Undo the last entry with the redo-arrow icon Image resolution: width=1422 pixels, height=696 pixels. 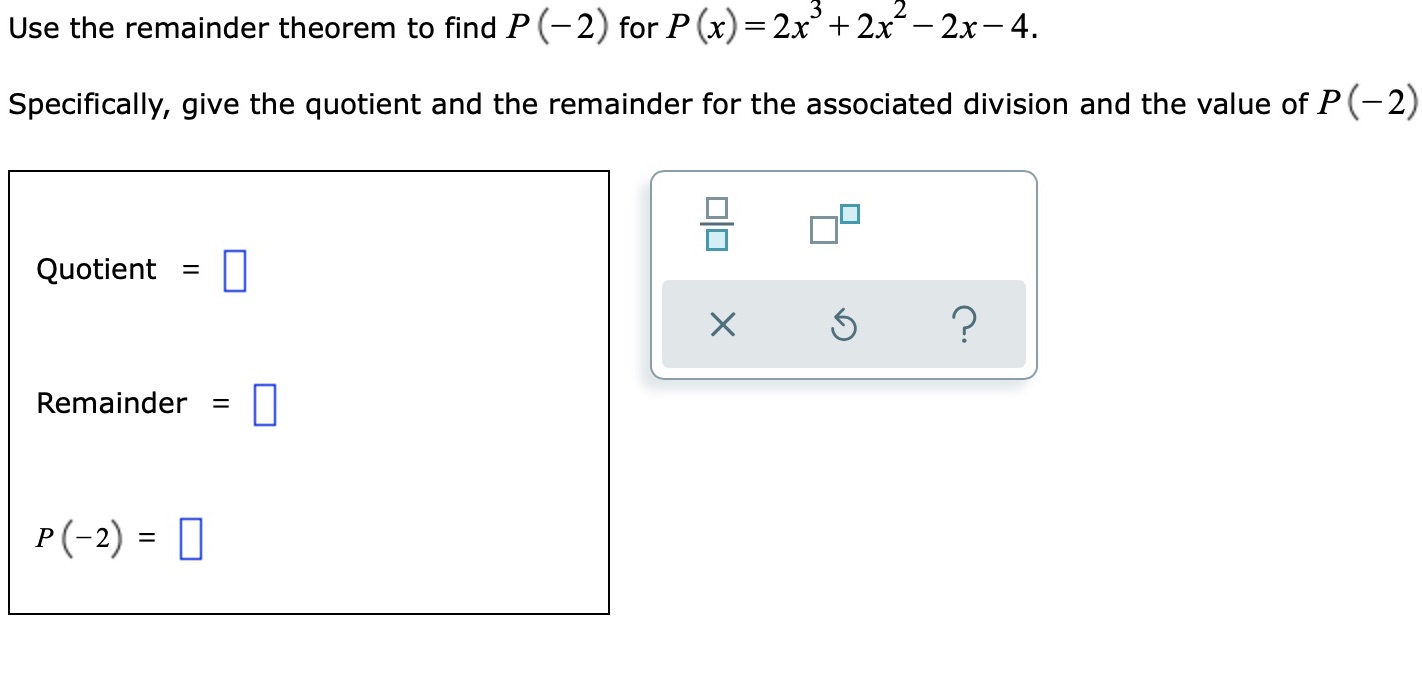[842, 324]
